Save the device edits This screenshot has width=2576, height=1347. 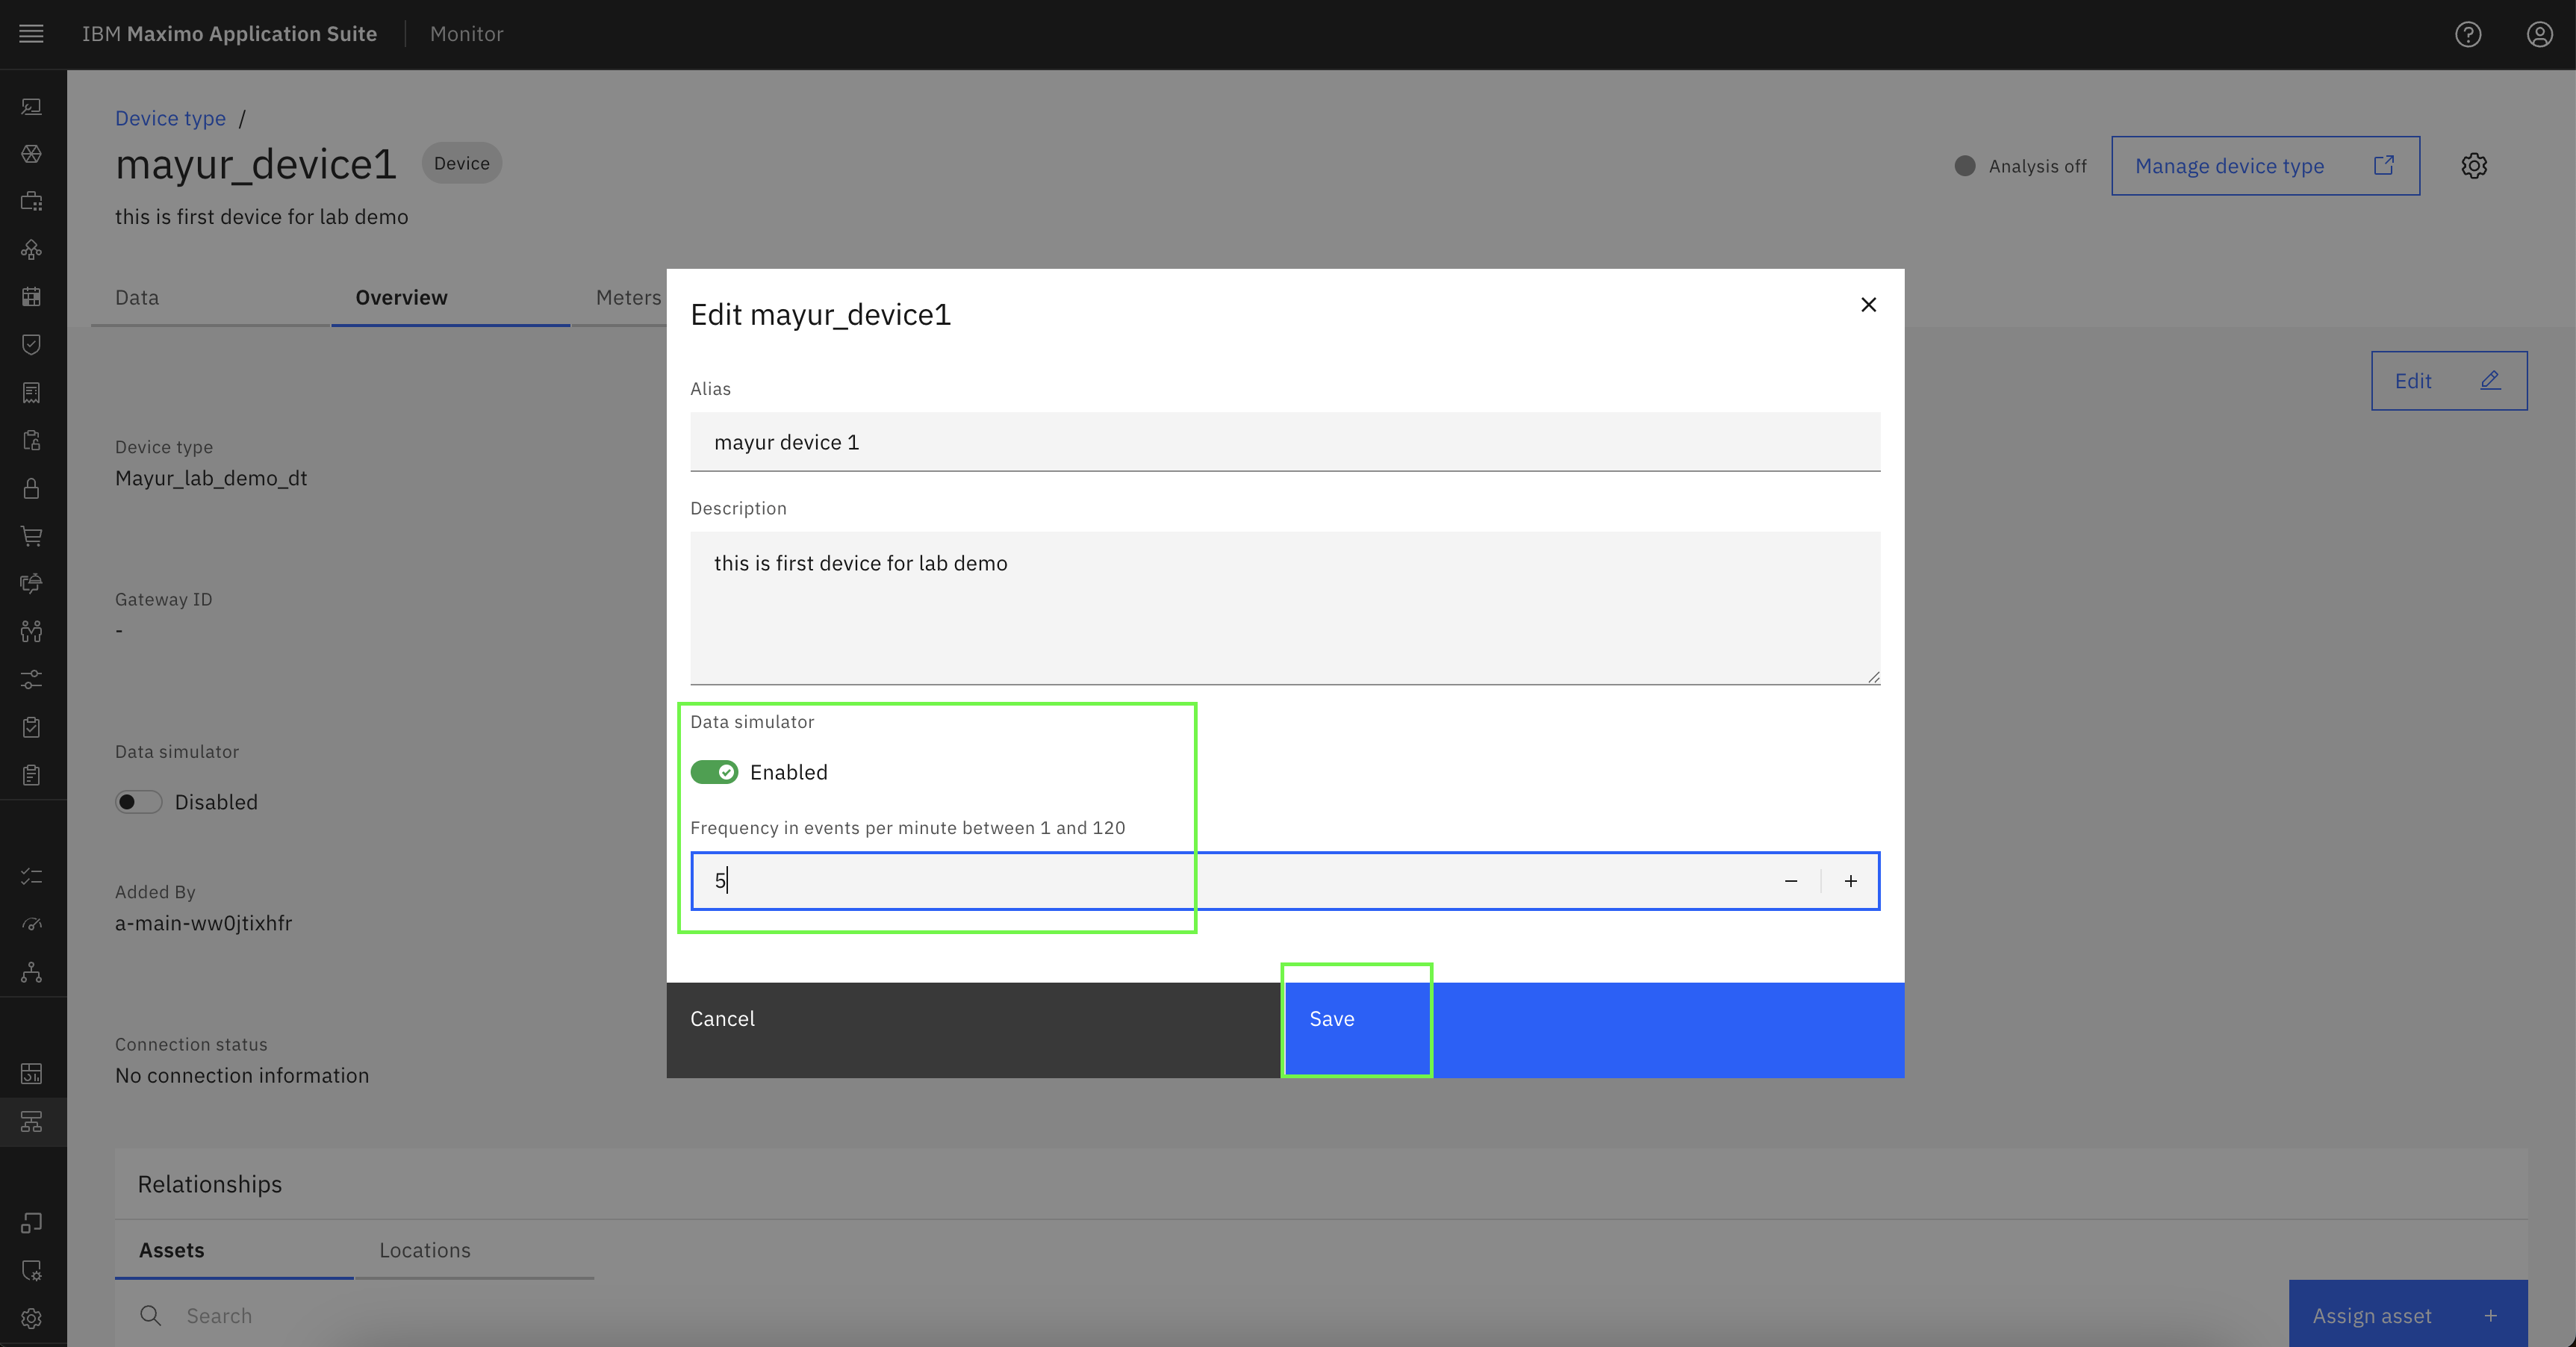coord(1594,1030)
